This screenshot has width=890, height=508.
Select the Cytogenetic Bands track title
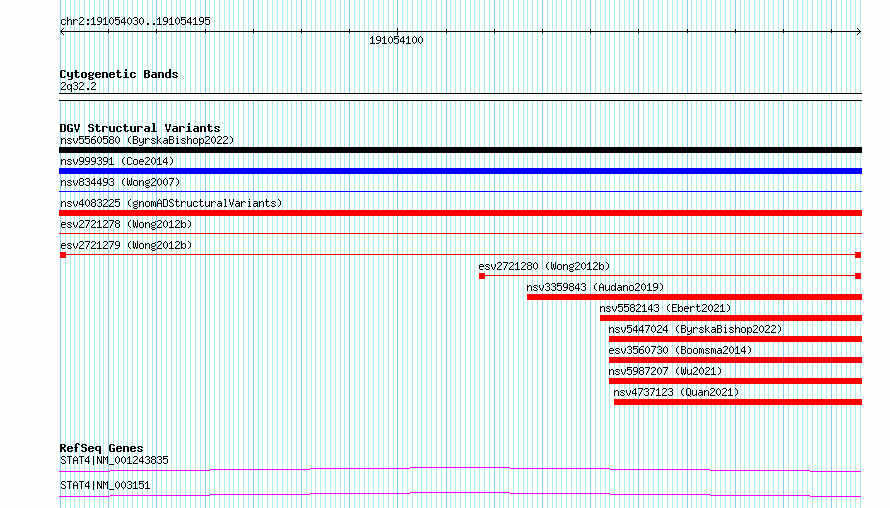tap(119, 74)
